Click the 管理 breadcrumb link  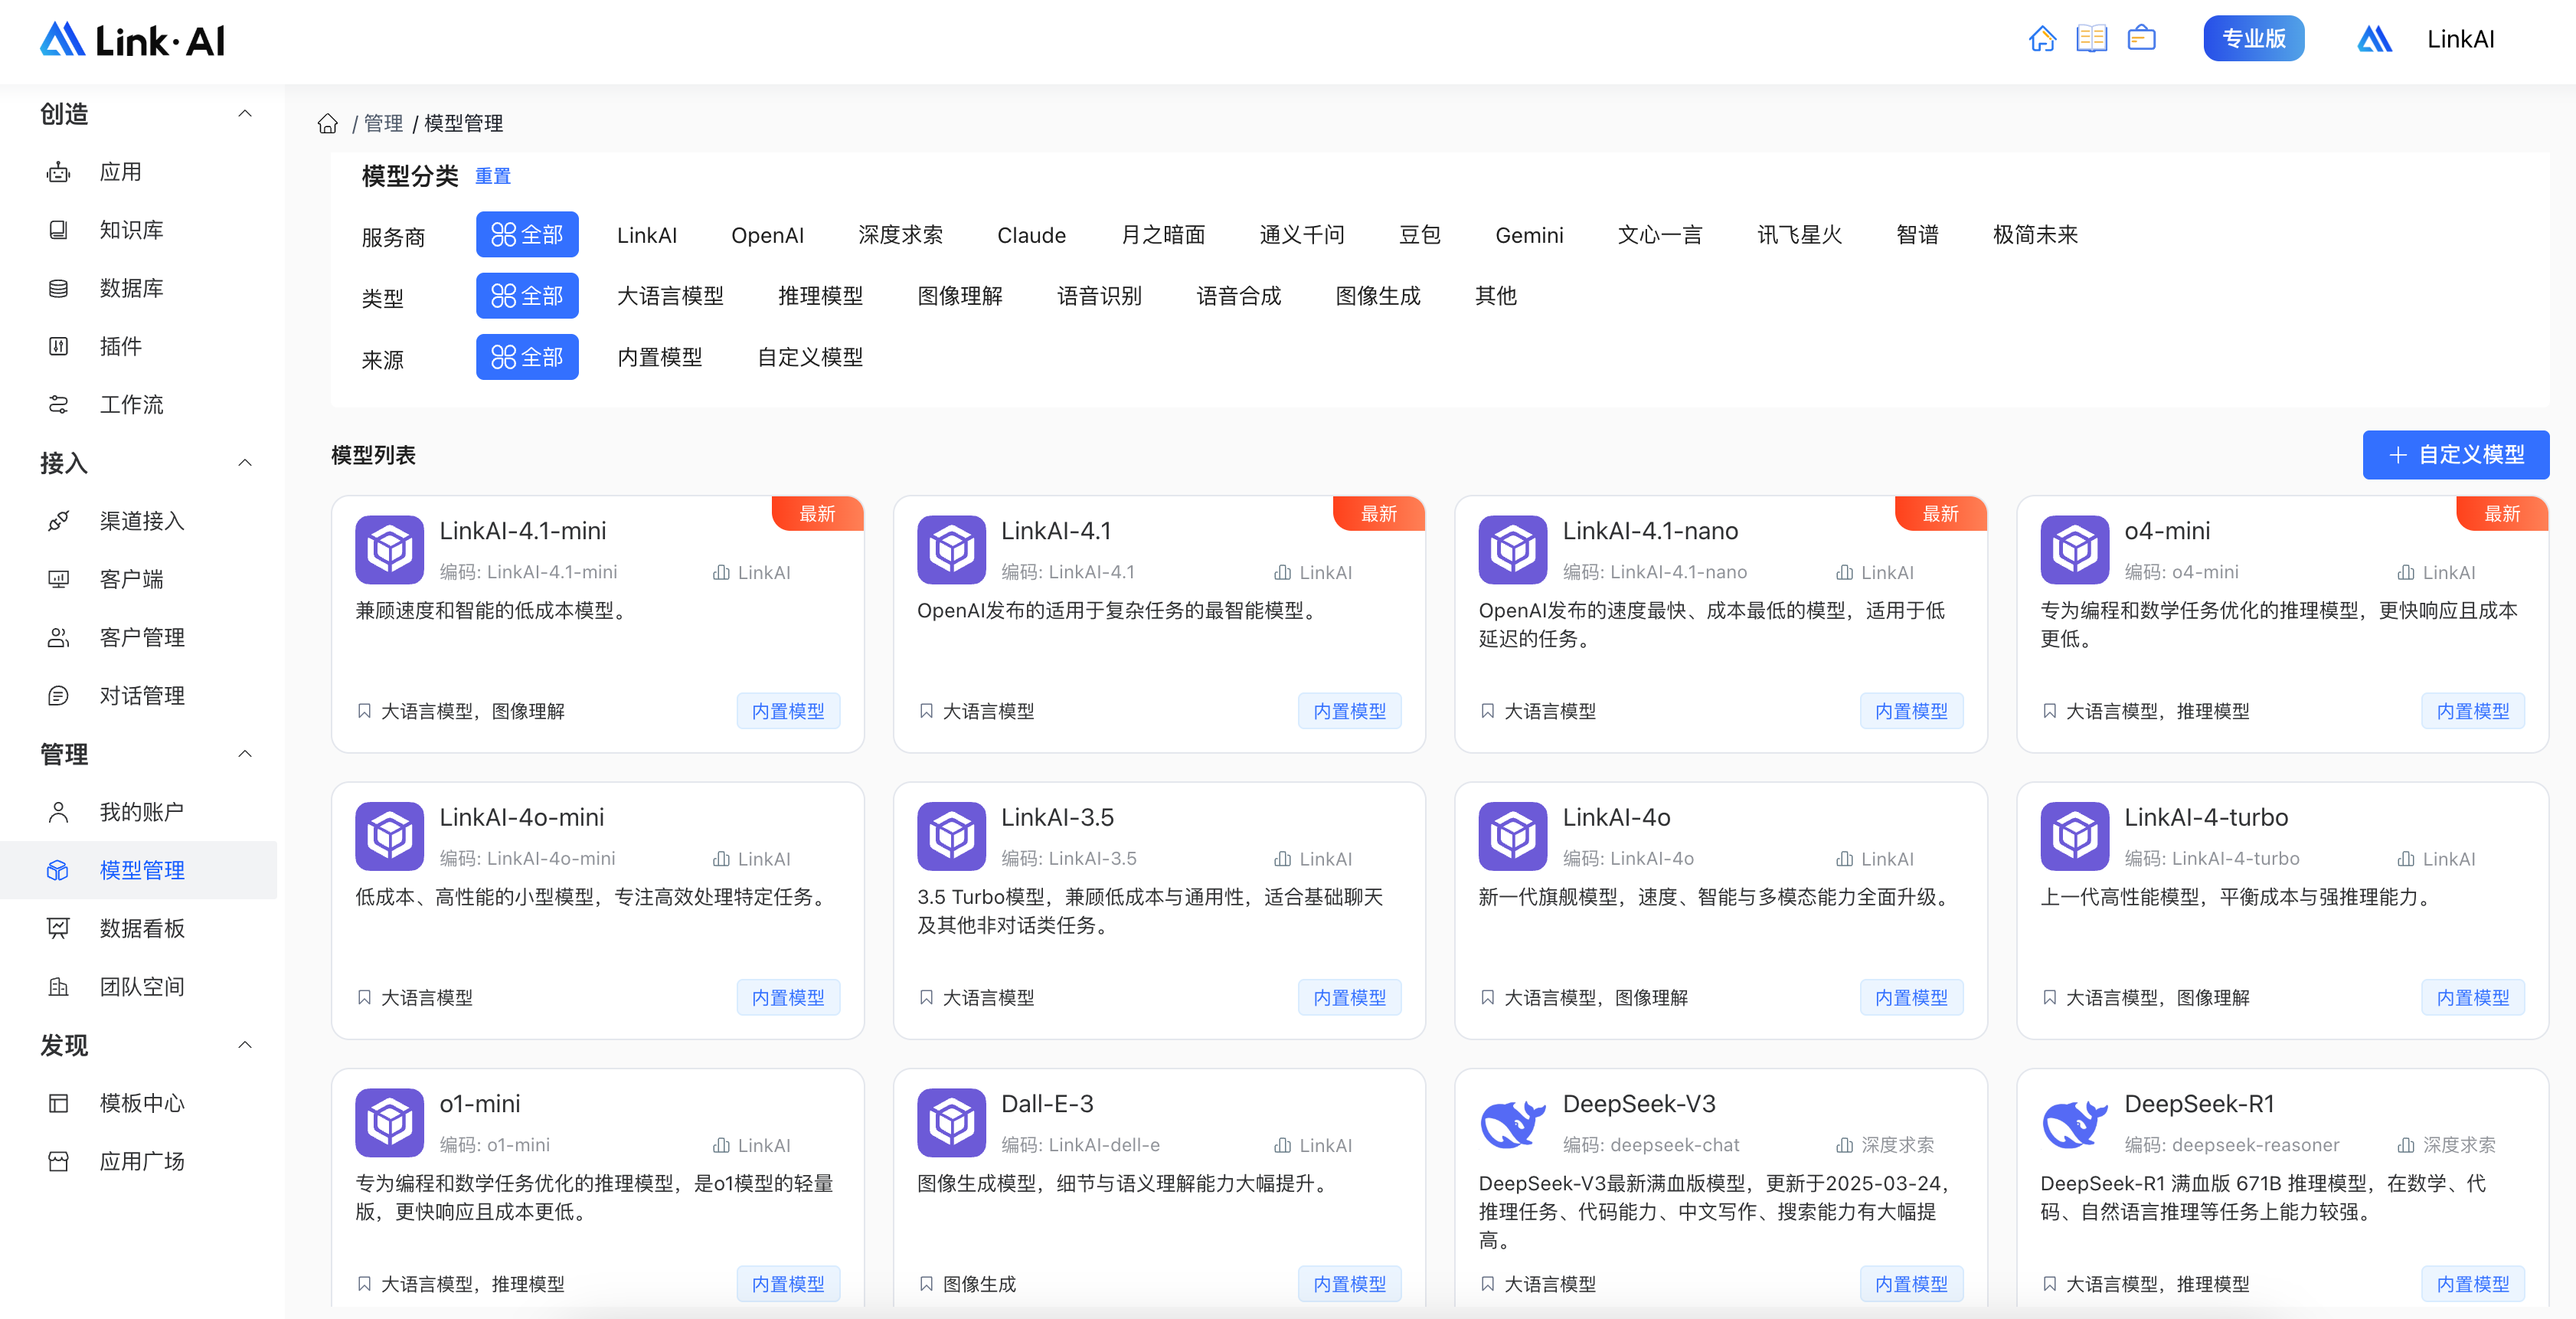pos(383,123)
